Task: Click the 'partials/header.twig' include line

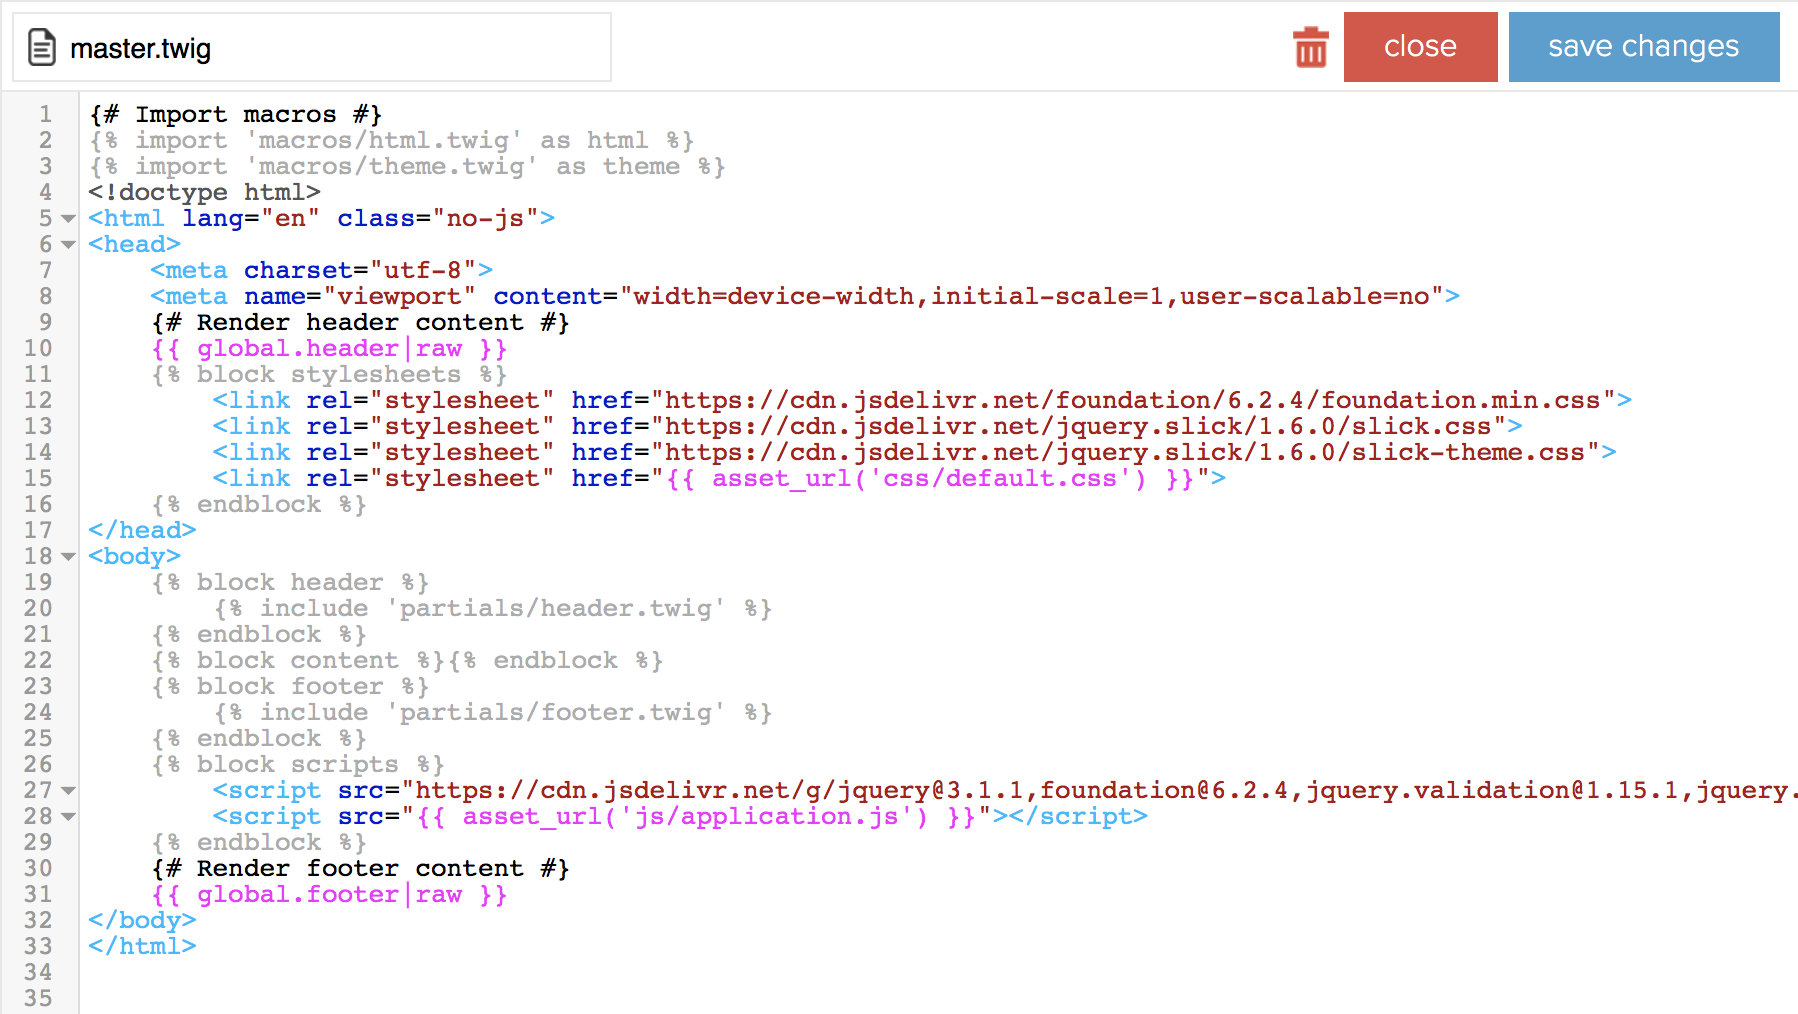Action: [x=493, y=608]
